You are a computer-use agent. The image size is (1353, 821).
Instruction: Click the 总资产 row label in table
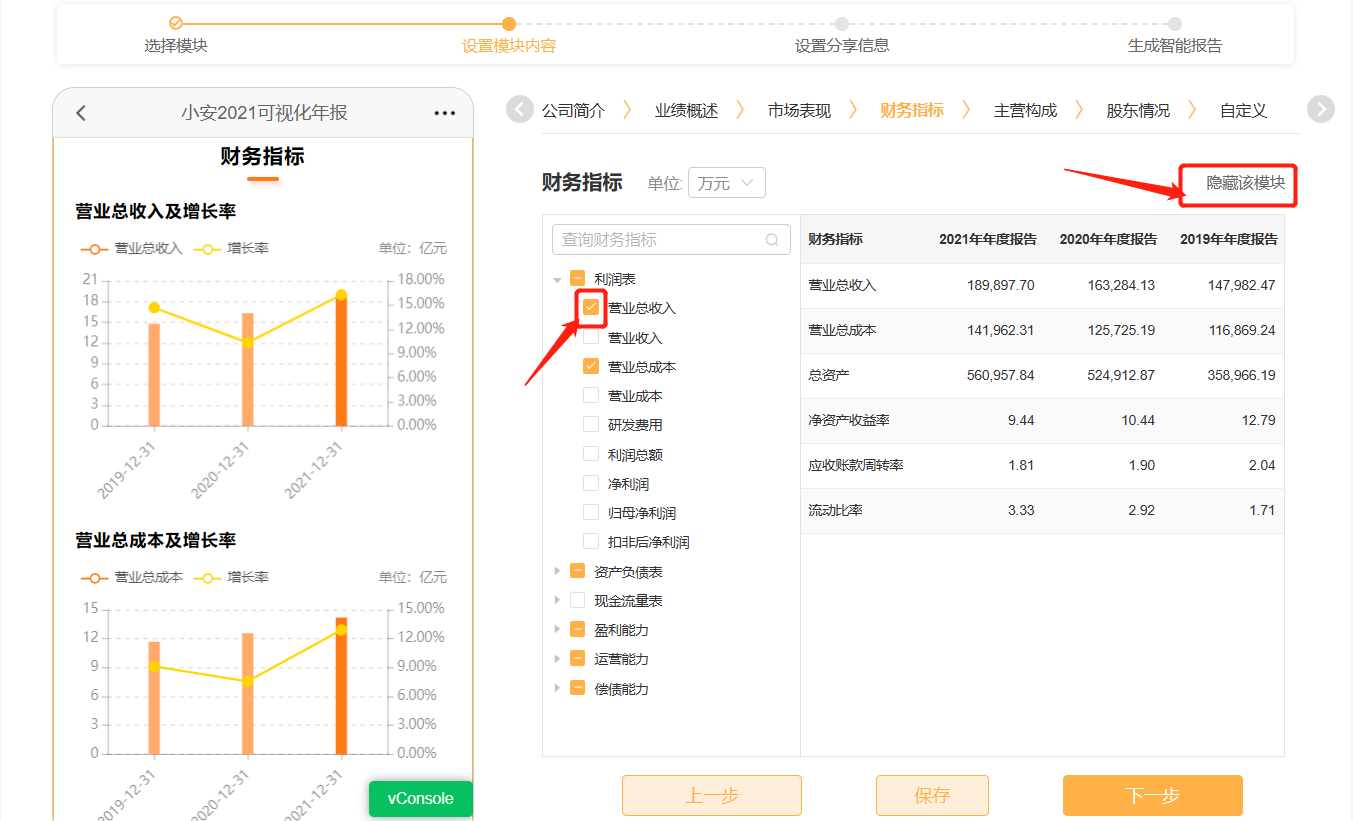click(829, 375)
